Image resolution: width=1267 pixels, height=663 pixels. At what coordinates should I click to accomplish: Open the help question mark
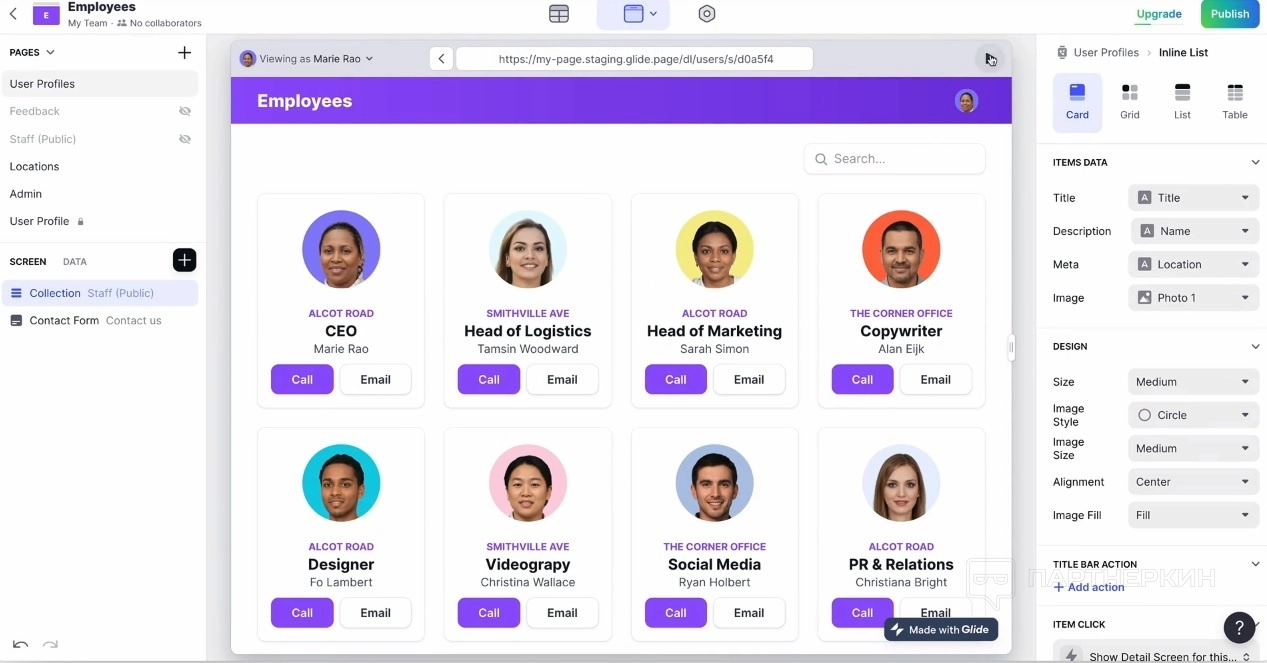pyautogui.click(x=1239, y=627)
